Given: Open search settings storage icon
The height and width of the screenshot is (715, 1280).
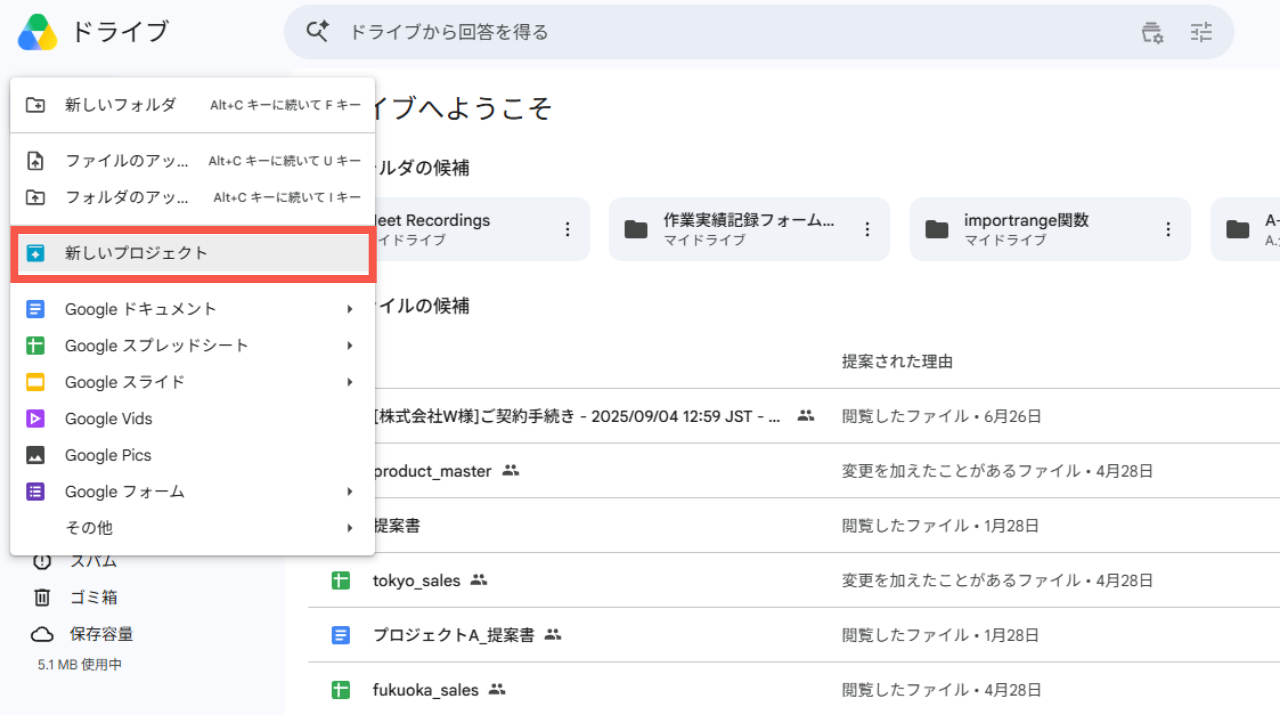Looking at the screenshot, I should coord(1152,32).
